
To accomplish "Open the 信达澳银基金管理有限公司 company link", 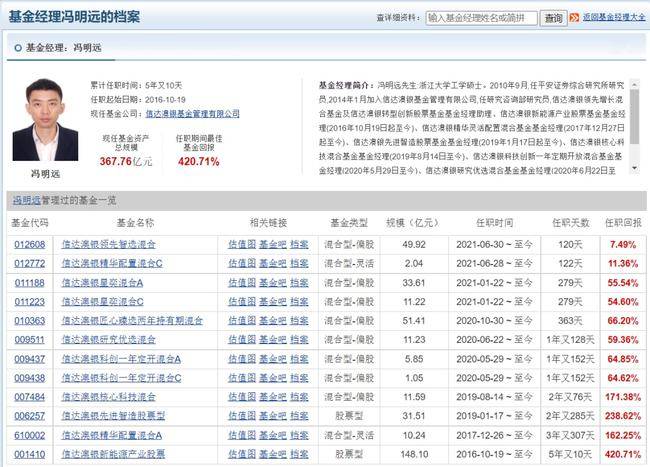I will pyautogui.click(x=192, y=114).
